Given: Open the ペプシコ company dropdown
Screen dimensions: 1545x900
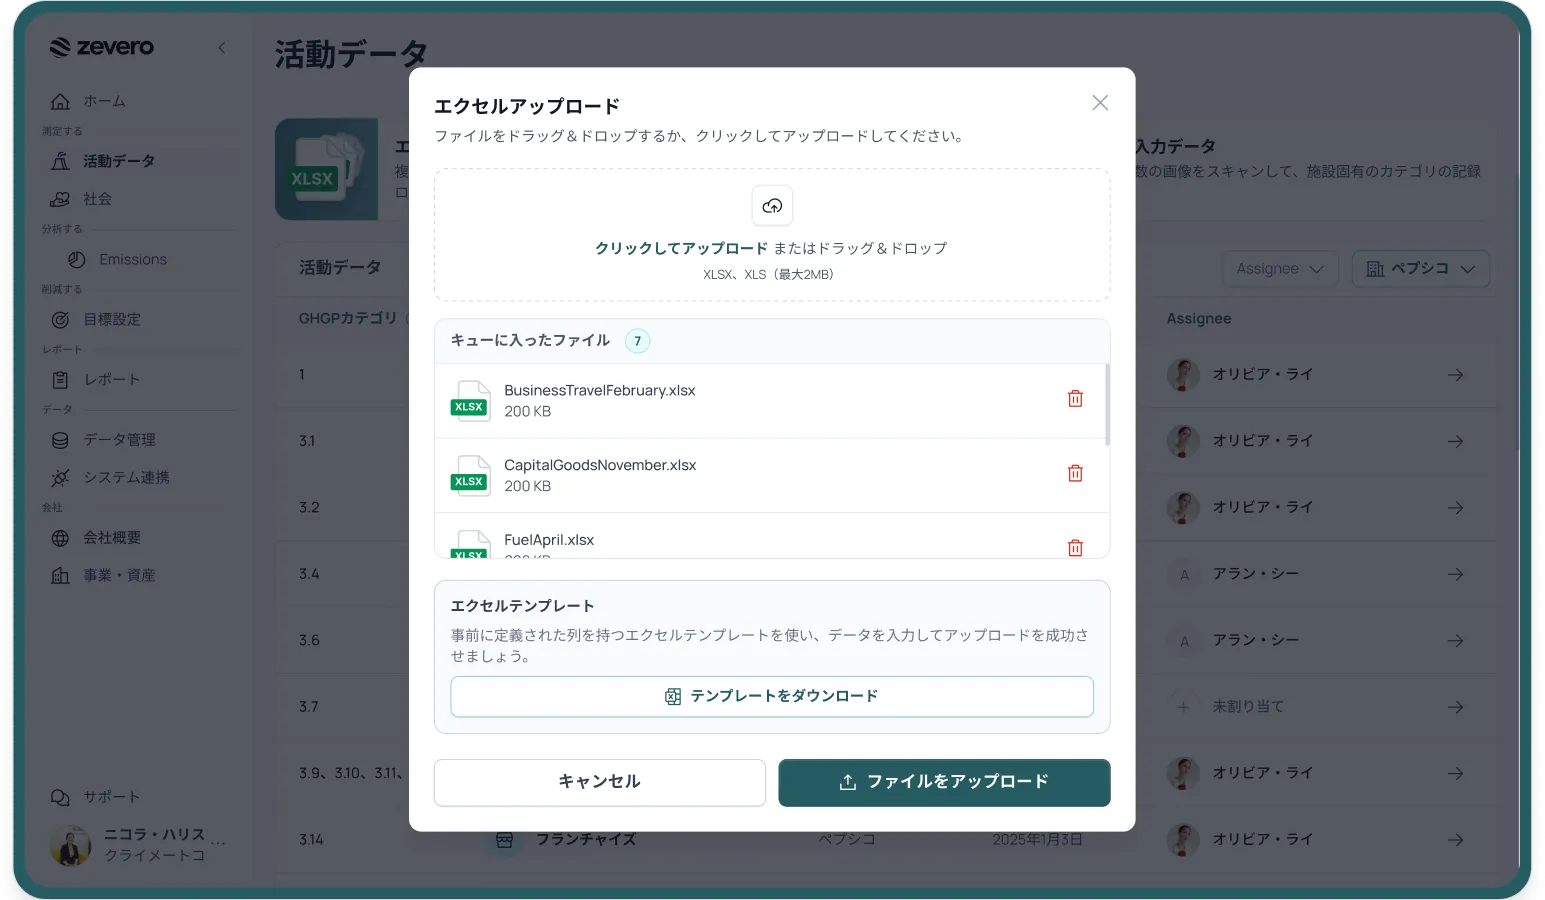Looking at the screenshot, I should [1420, 269].
